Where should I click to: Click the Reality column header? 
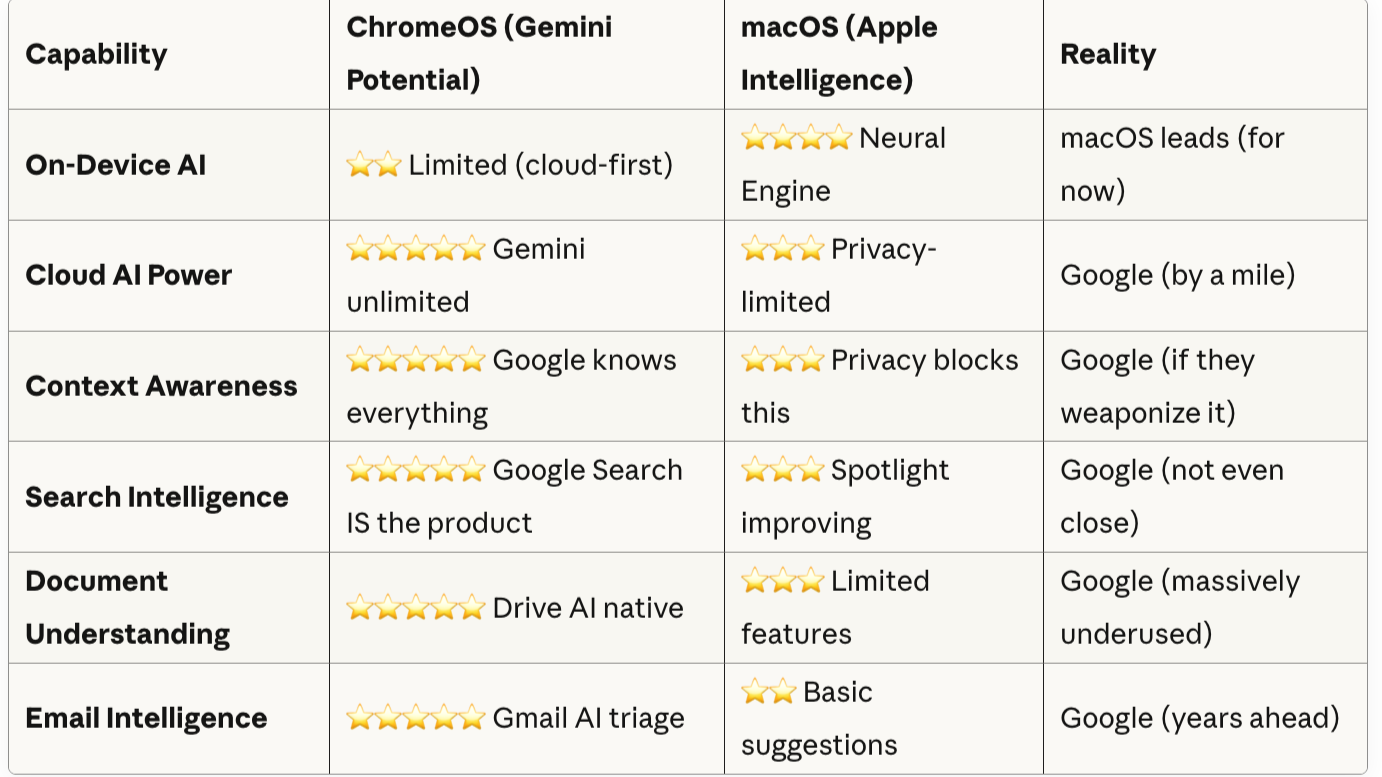coord(1108,54)
